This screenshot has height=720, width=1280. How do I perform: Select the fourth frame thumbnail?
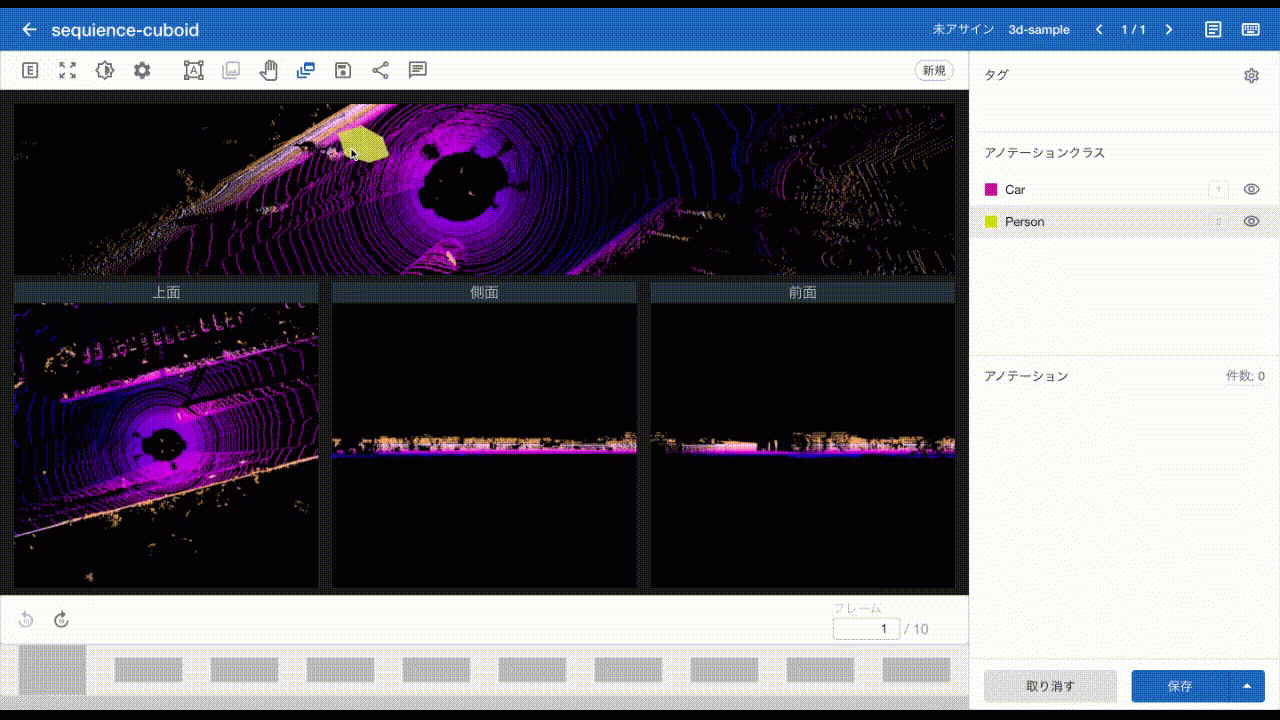[340, 670]
